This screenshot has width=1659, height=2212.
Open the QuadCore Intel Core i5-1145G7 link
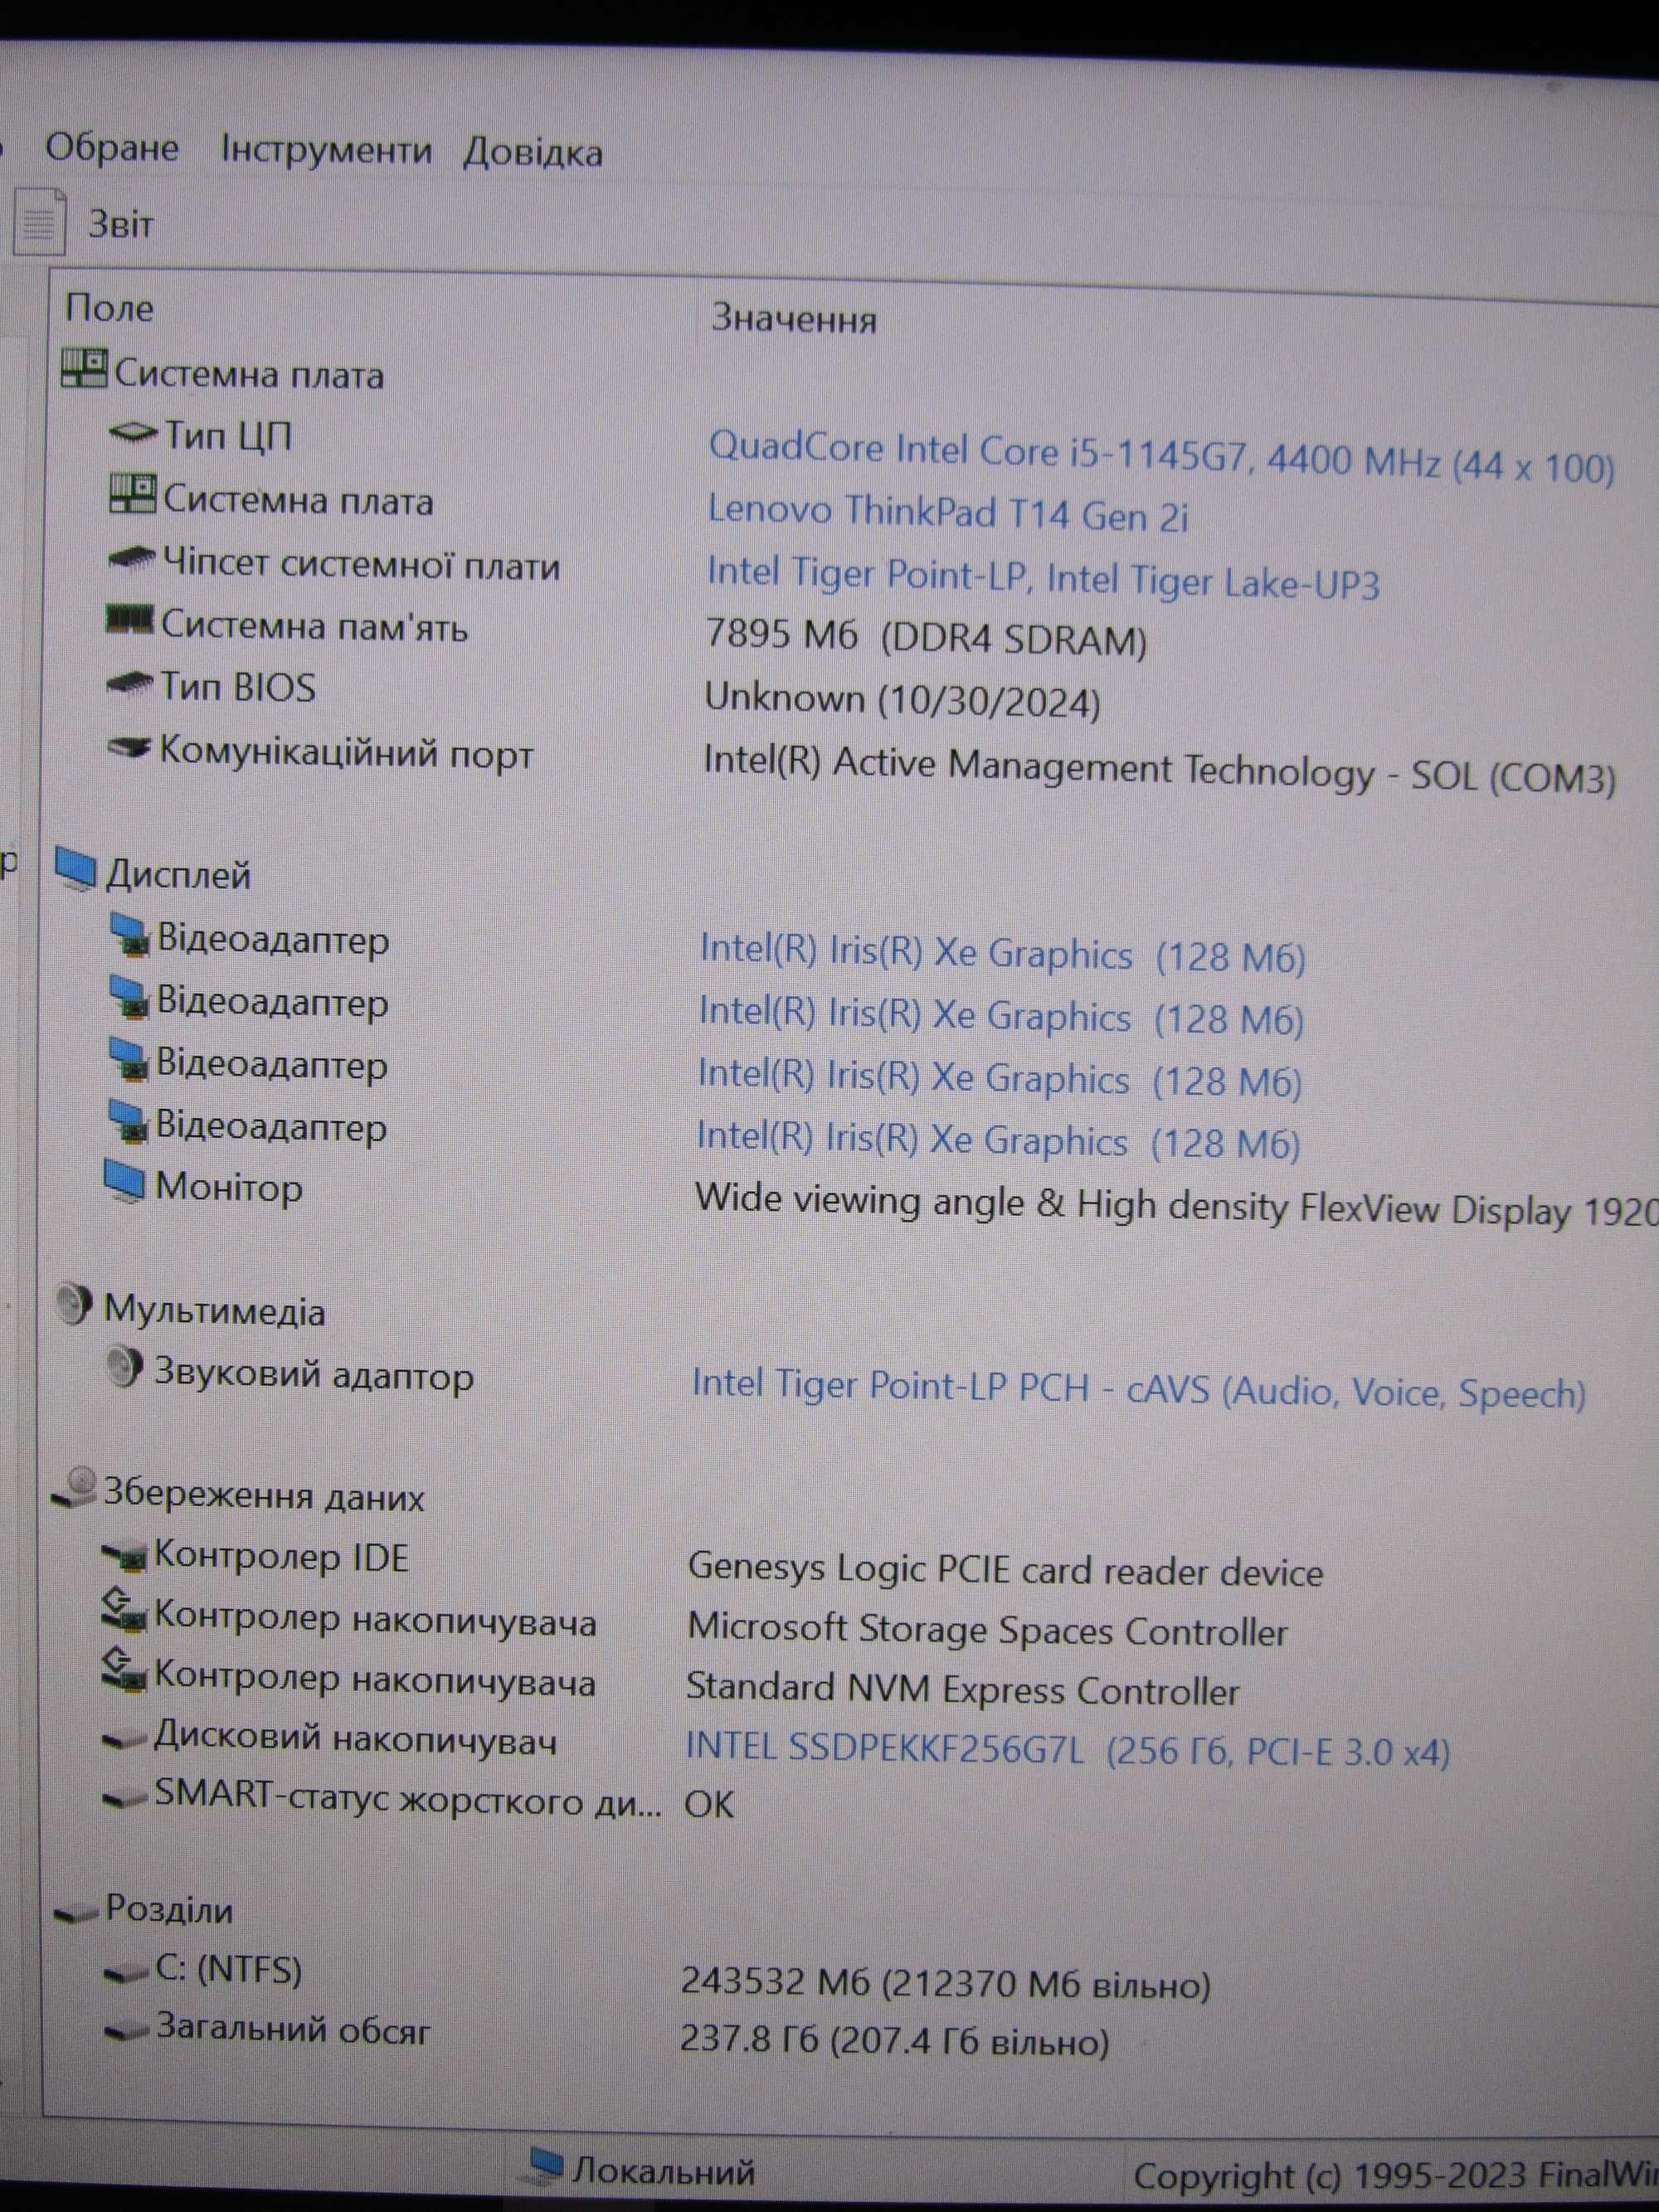point(1162,457)
